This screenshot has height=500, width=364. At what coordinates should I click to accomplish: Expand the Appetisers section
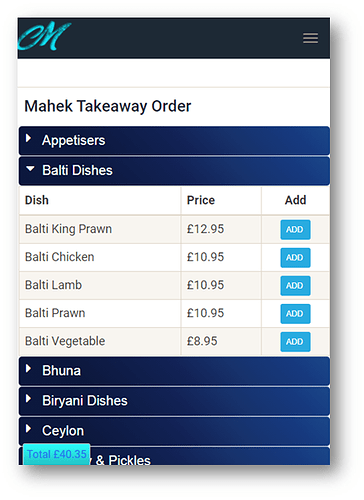[x=174, y=140]
